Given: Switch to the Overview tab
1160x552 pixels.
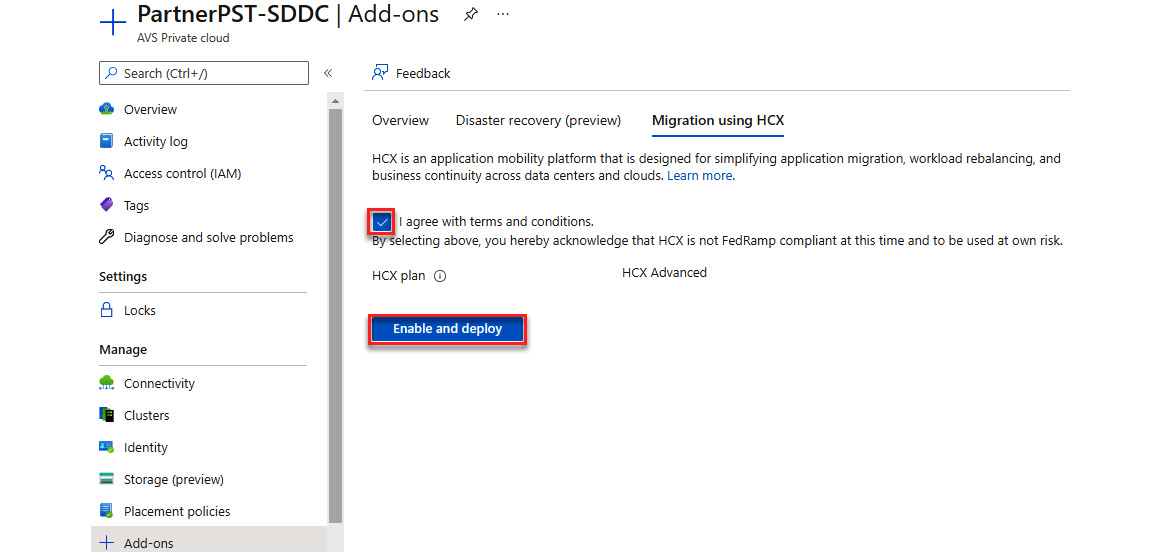Looking at the screenshot, I should point(400,120).
